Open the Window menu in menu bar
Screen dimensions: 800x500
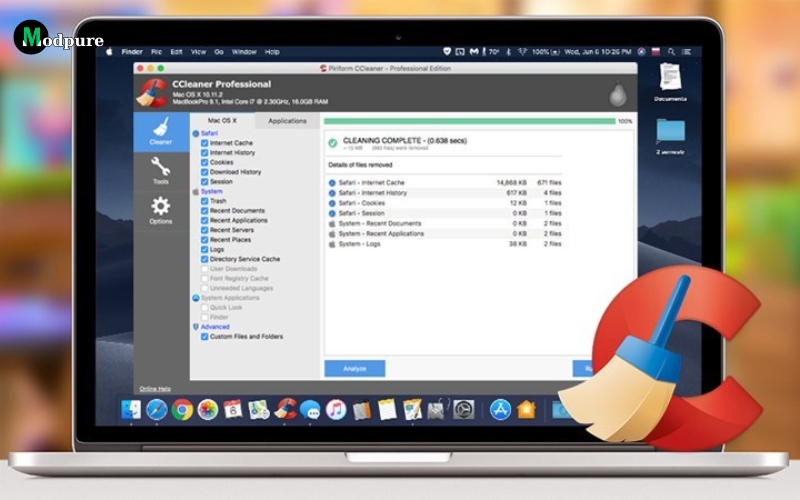click(243, 52)
